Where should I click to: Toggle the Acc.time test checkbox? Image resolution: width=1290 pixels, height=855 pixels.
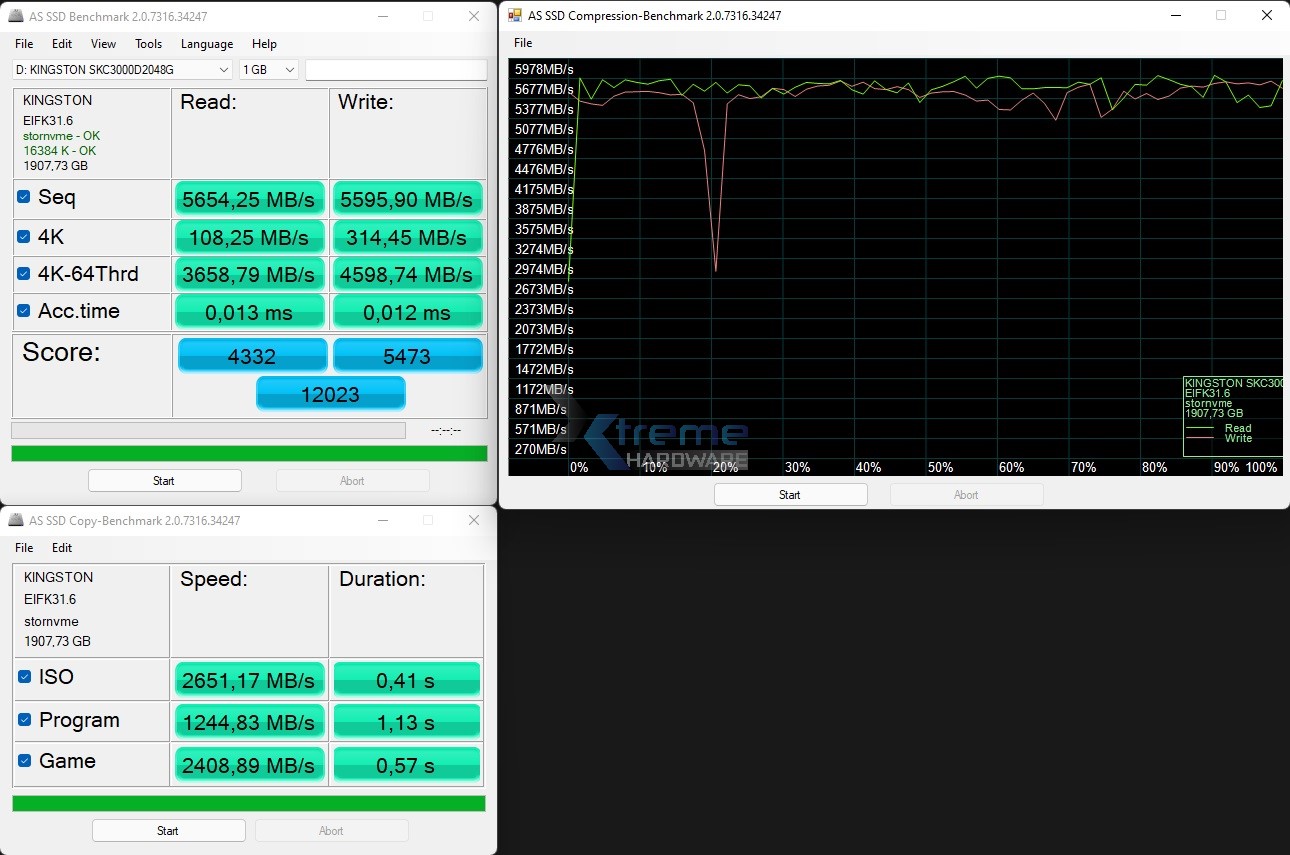[24, 311]
